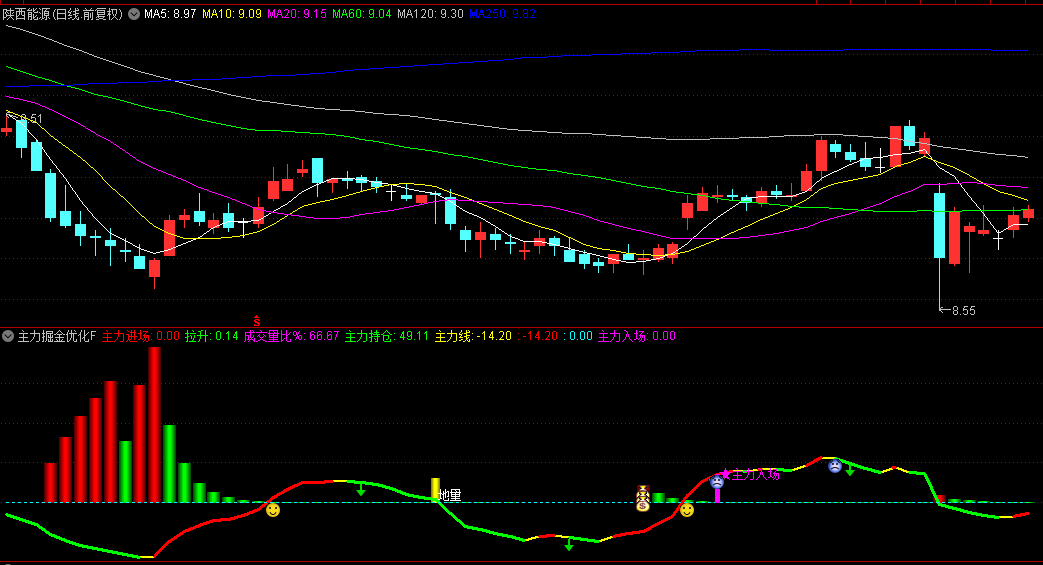Click the 主力持仓: 49.11 readout

tap(387, 336)
